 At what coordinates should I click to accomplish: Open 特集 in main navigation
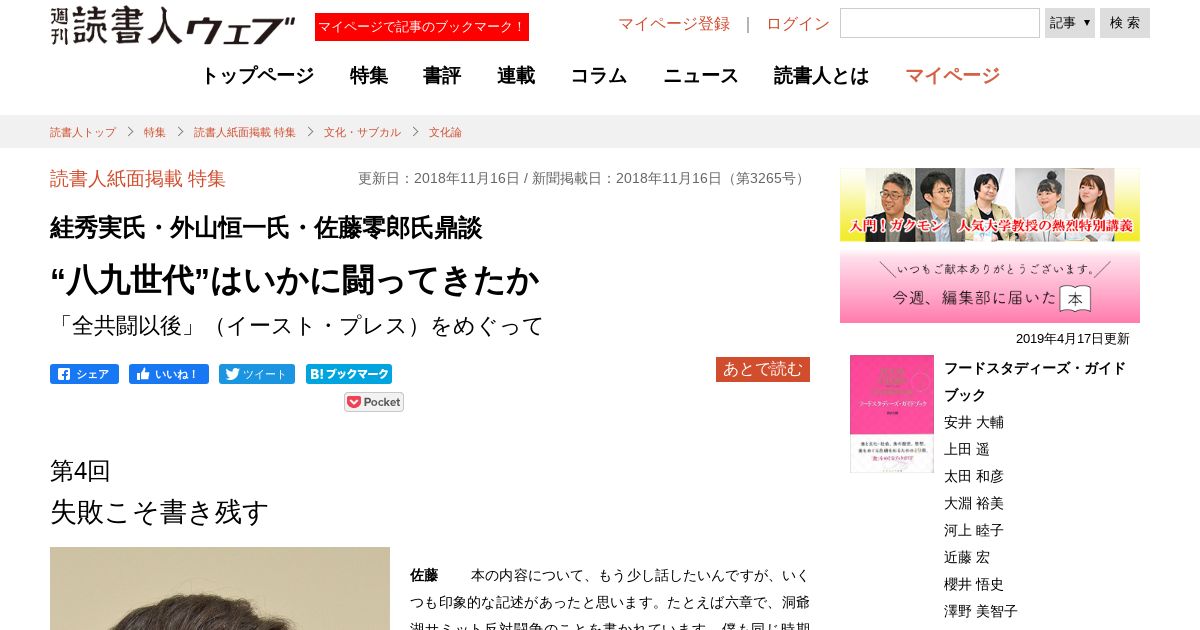tap(369, 75)
